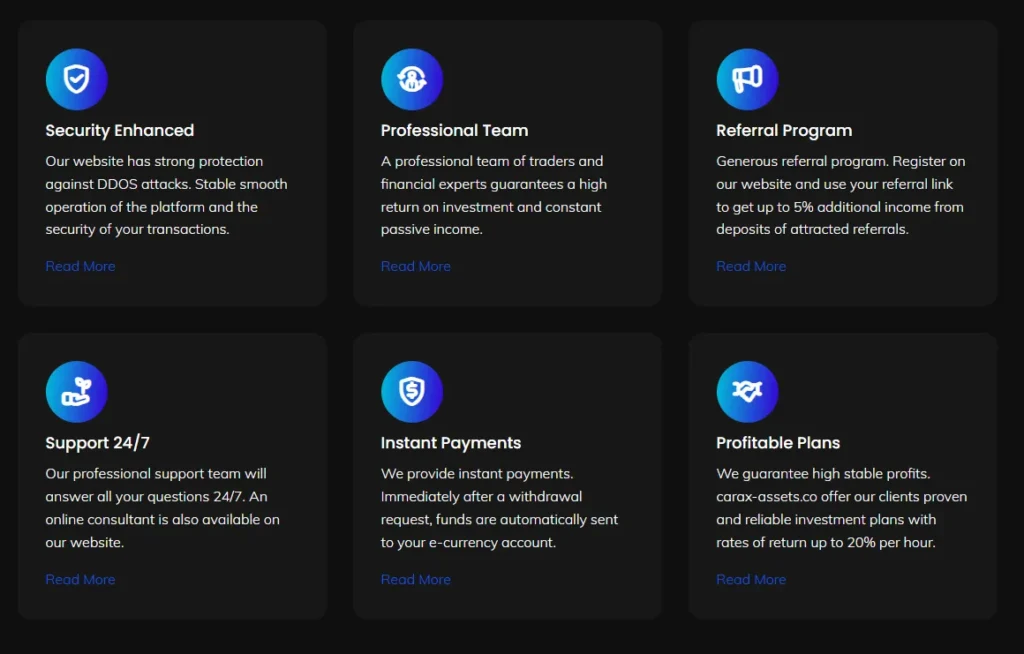1024x654 pixels.
Task: Select the Security Enhanced heading
Action: [x=120, y=130]
